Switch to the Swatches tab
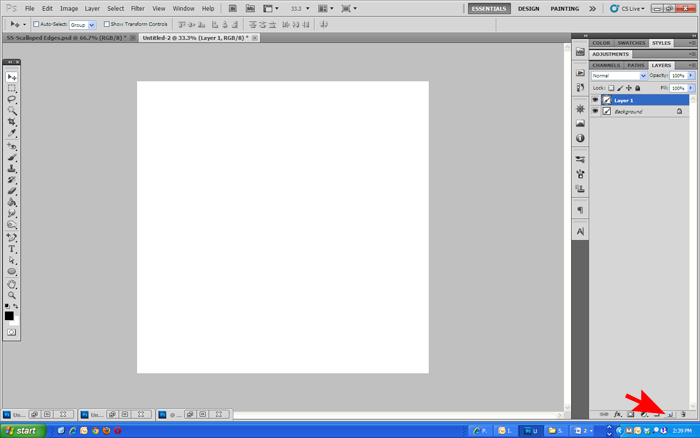 point(631,43)
